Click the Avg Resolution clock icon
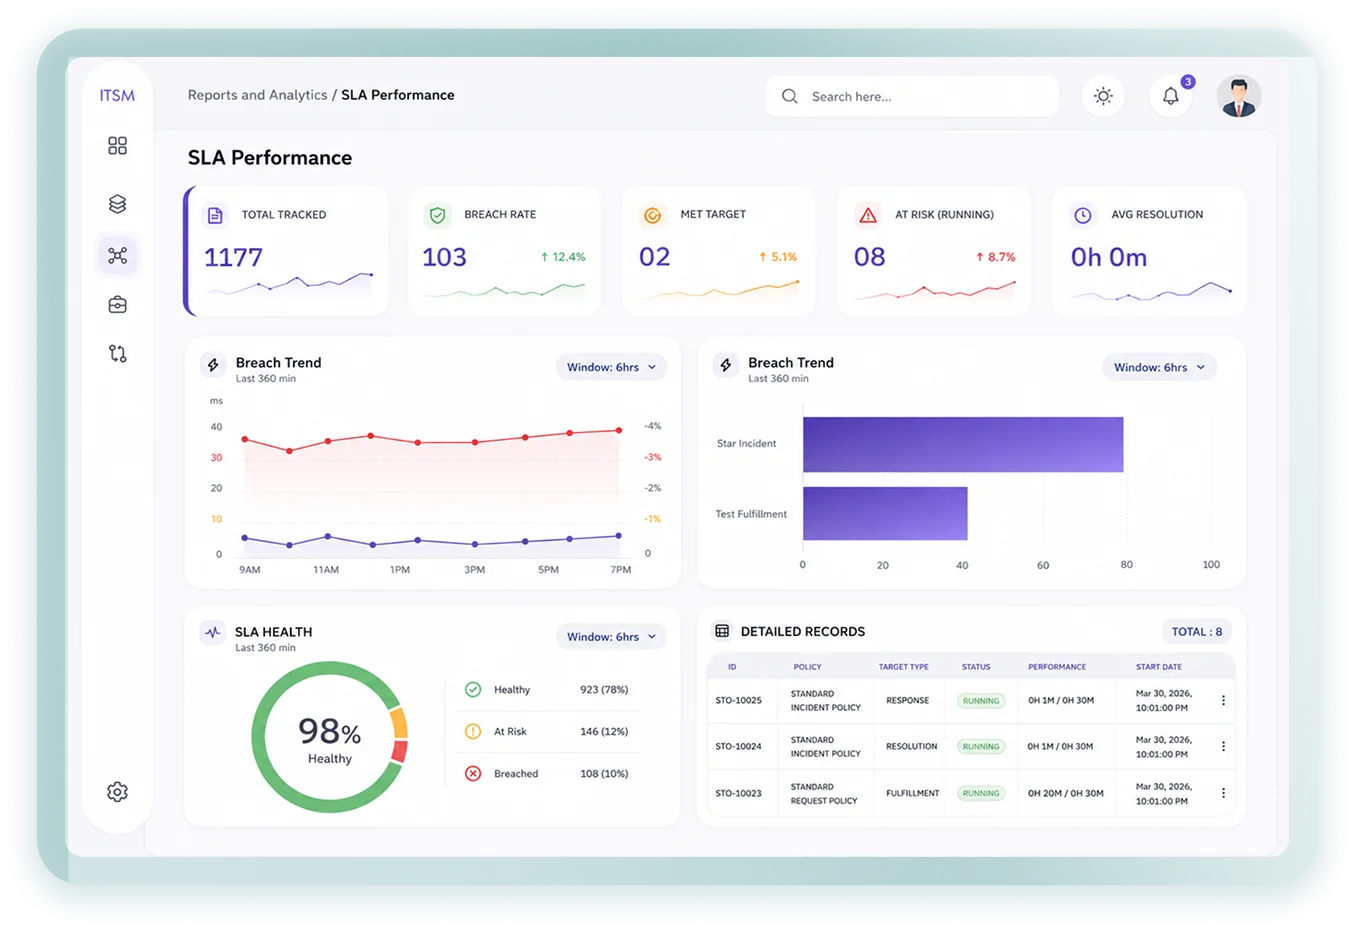Image resolution: width=1355 pixels, height=931 pixels. tap(1082, 215)
